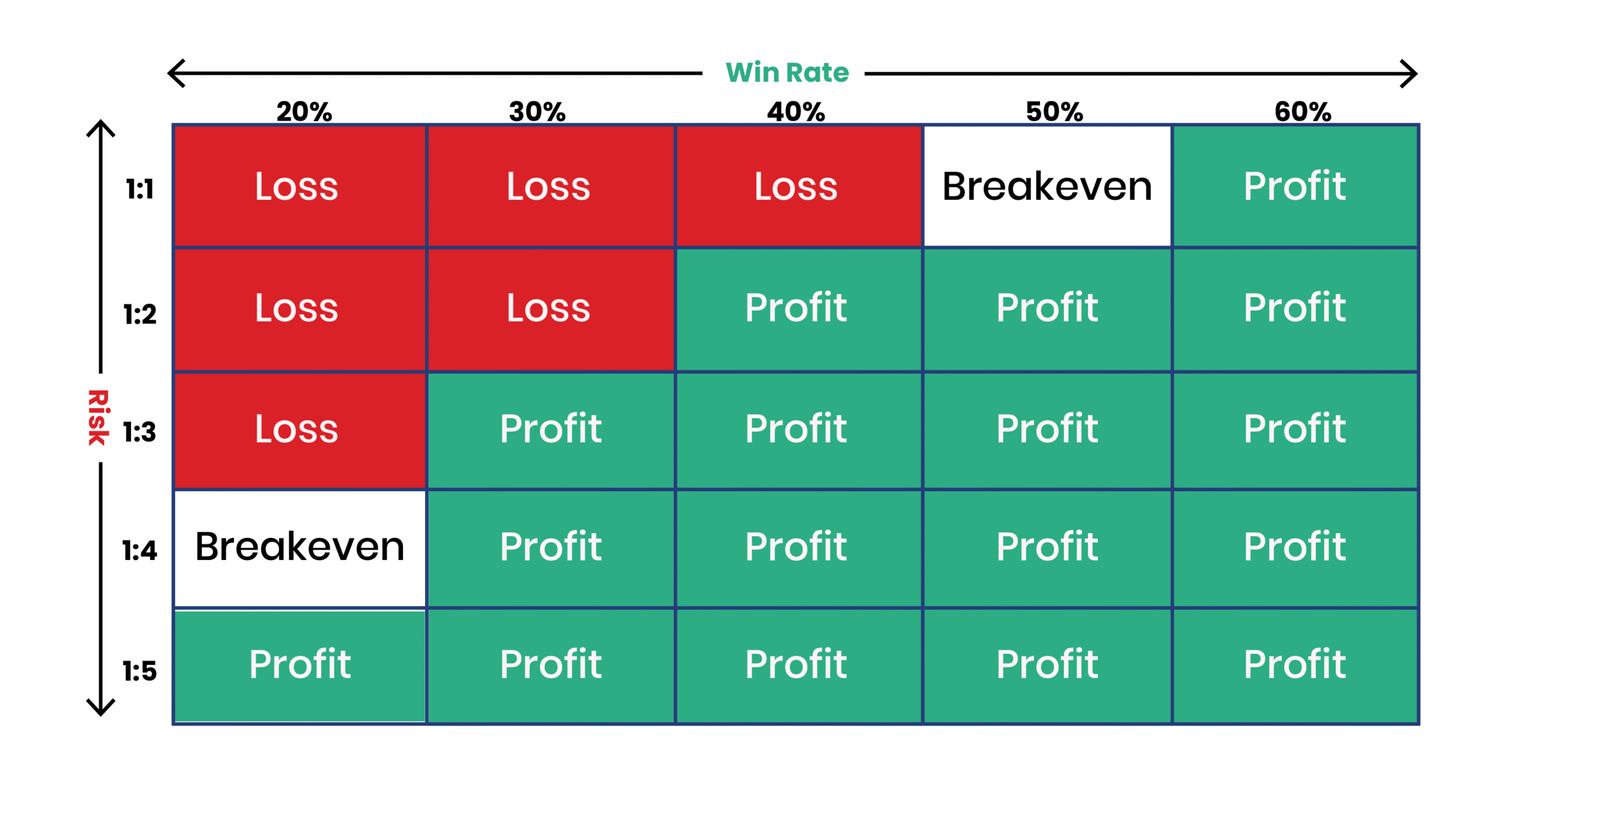1600x831 pixels.
Task: Click the Loss cell at 1:2 and 30%
Action: coord(548,308)
